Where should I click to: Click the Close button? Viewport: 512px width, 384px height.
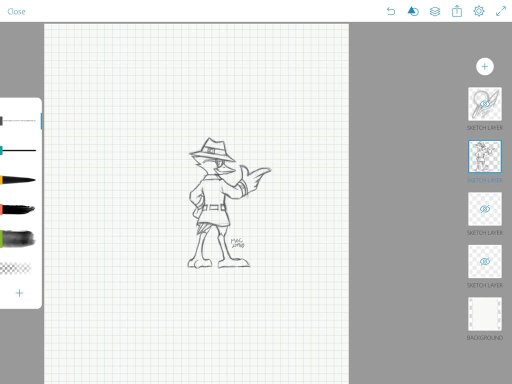point(16,12)
